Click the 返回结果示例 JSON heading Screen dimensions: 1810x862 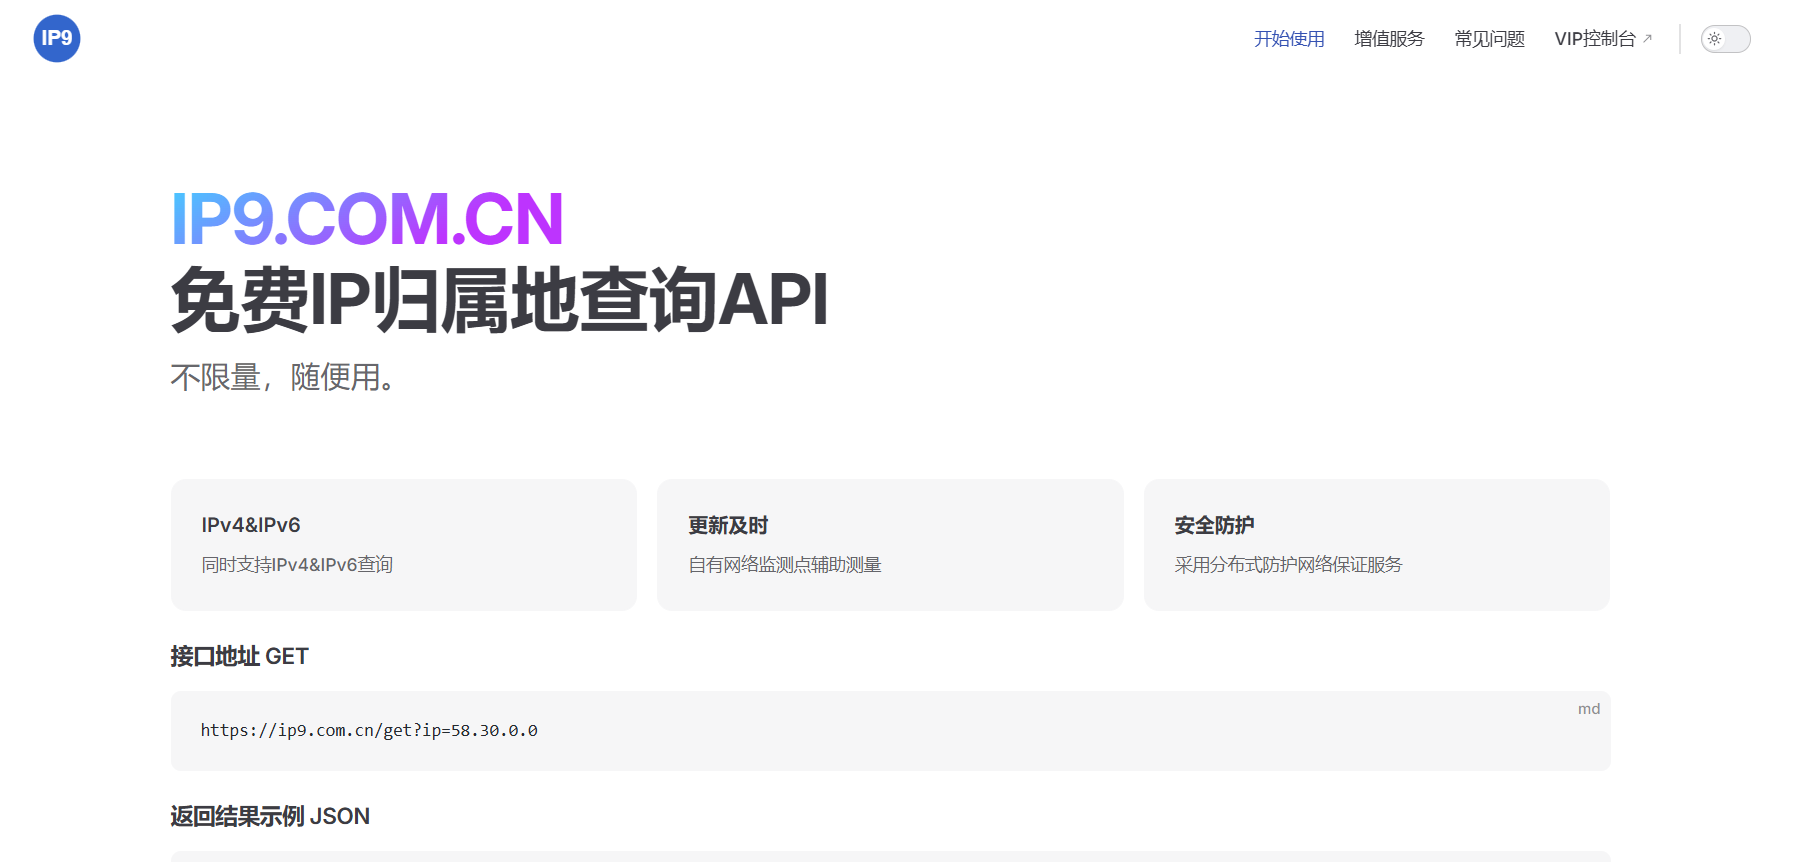click(270, 816)
